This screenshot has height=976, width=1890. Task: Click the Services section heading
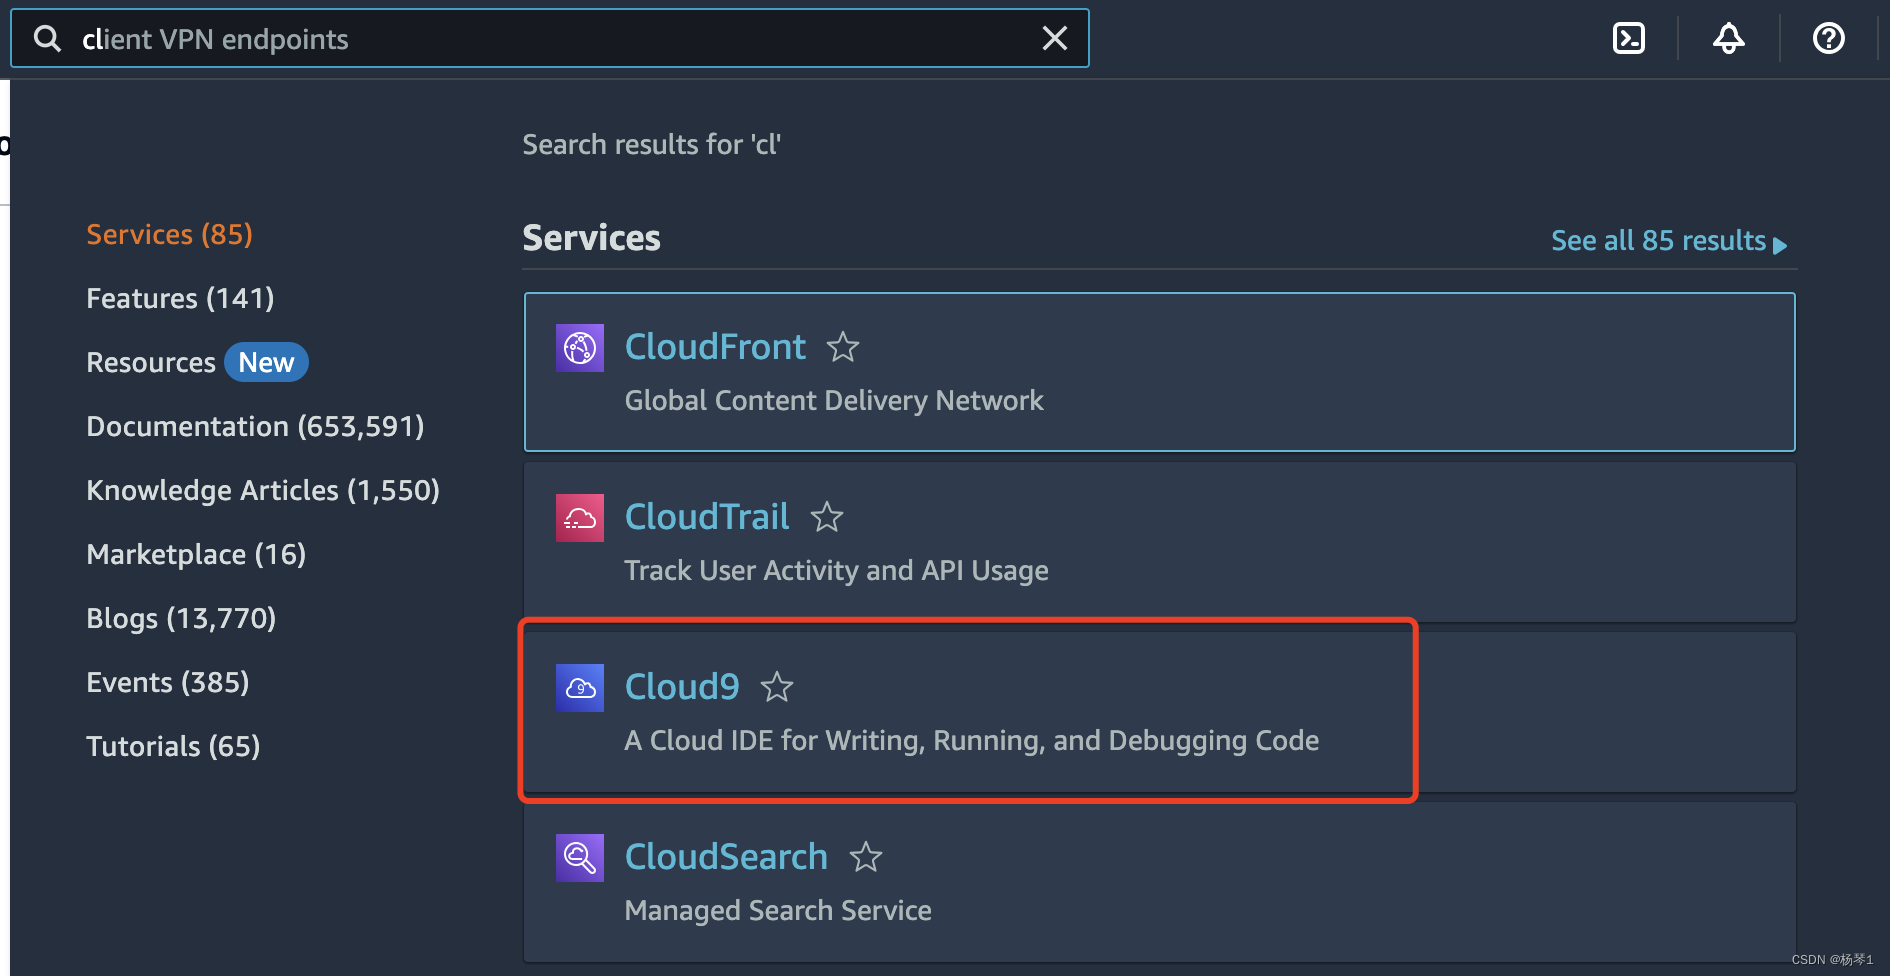click(x=591, y=238)
